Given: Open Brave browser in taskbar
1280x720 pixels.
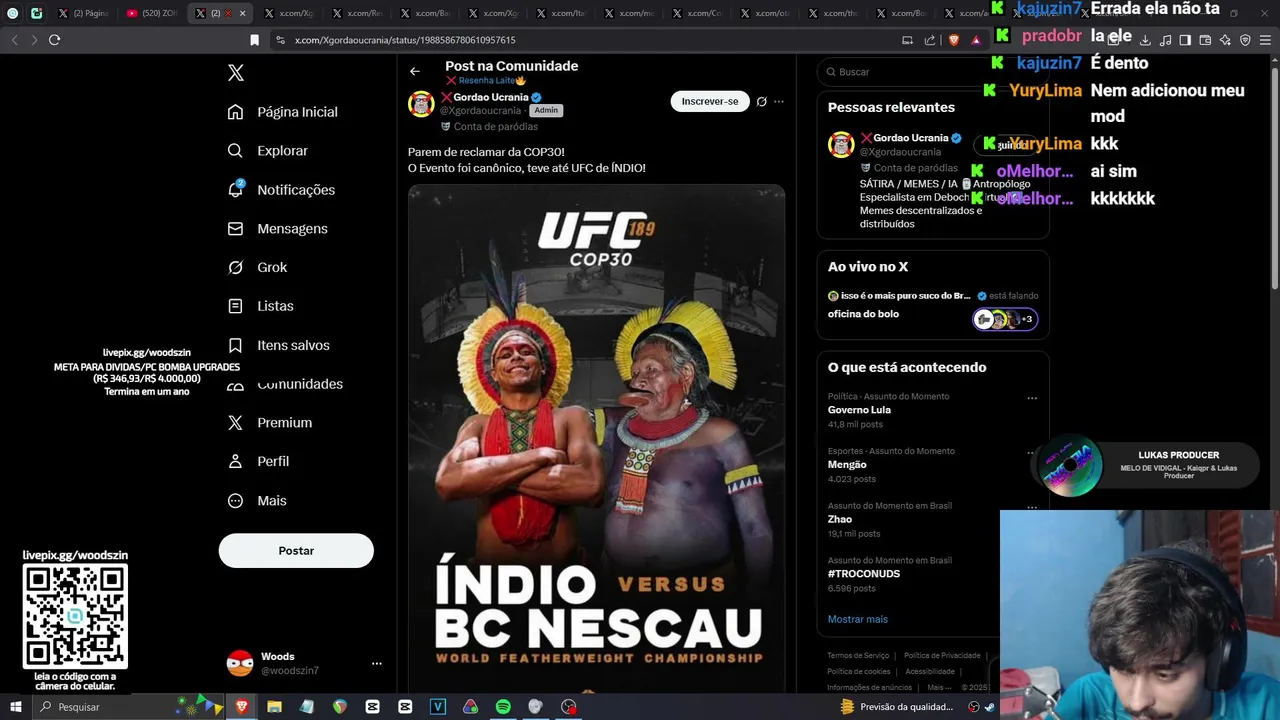Looking at the screenshot, I should [242, 707].
